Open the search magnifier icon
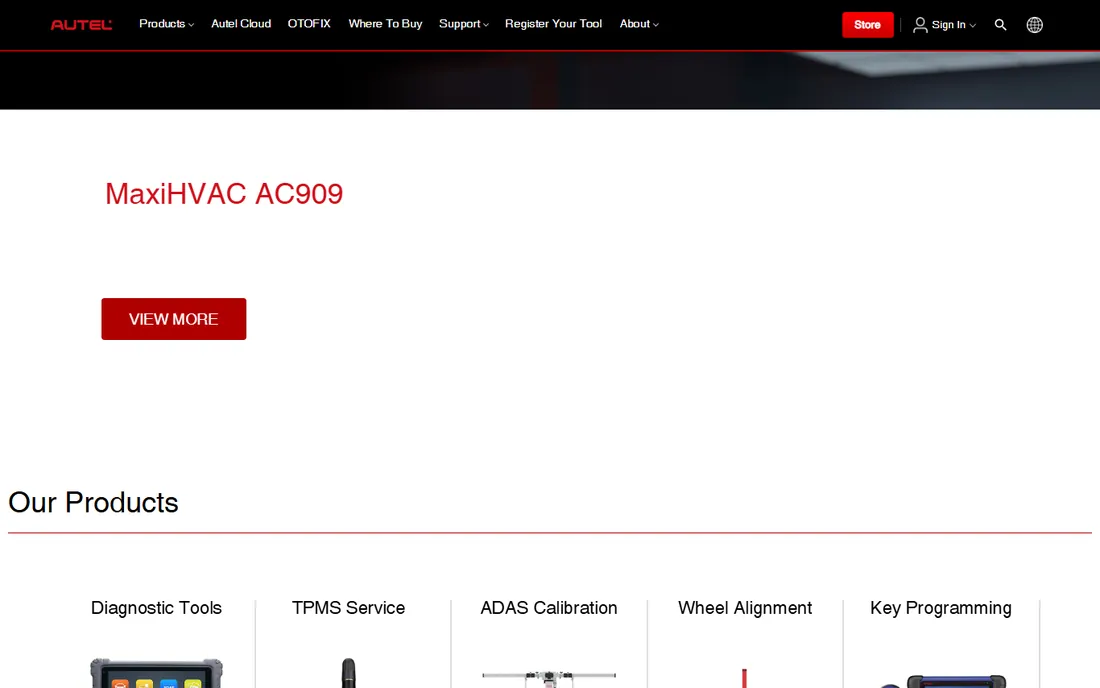1100x688 pixels. click(1000, 25)
